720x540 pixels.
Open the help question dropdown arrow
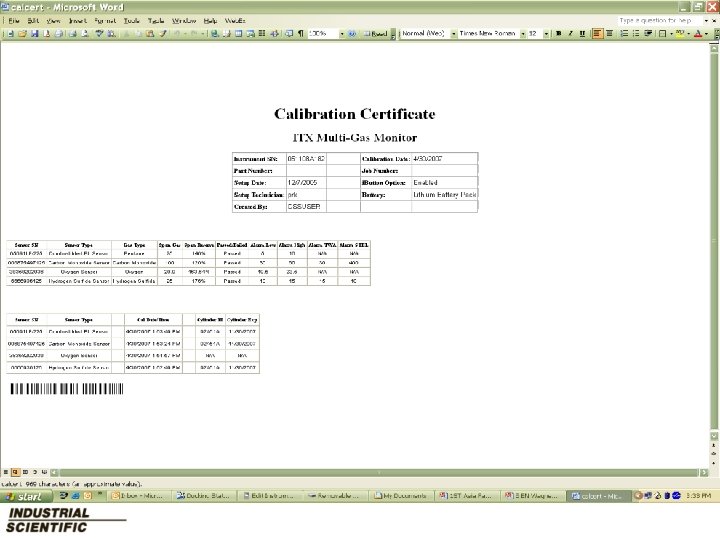[x=706, y=21]
